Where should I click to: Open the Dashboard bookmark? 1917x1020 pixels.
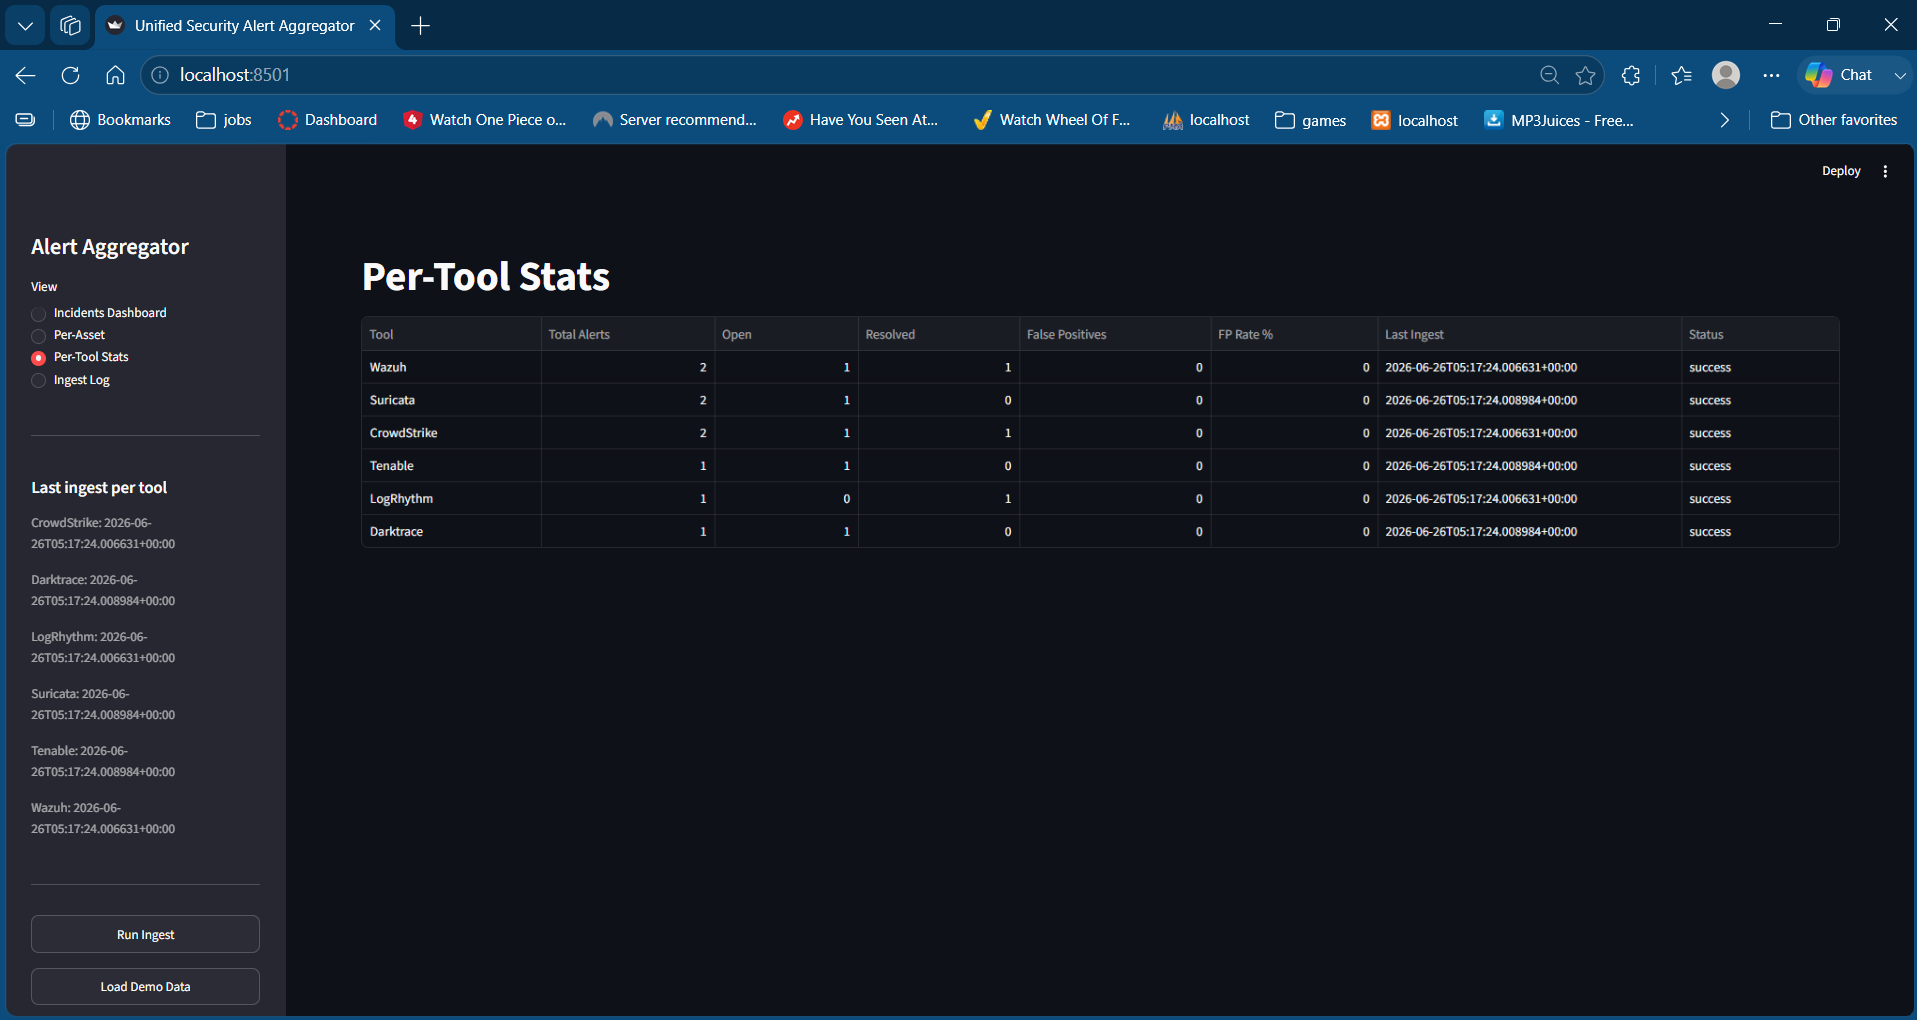[x=328, y=120]
